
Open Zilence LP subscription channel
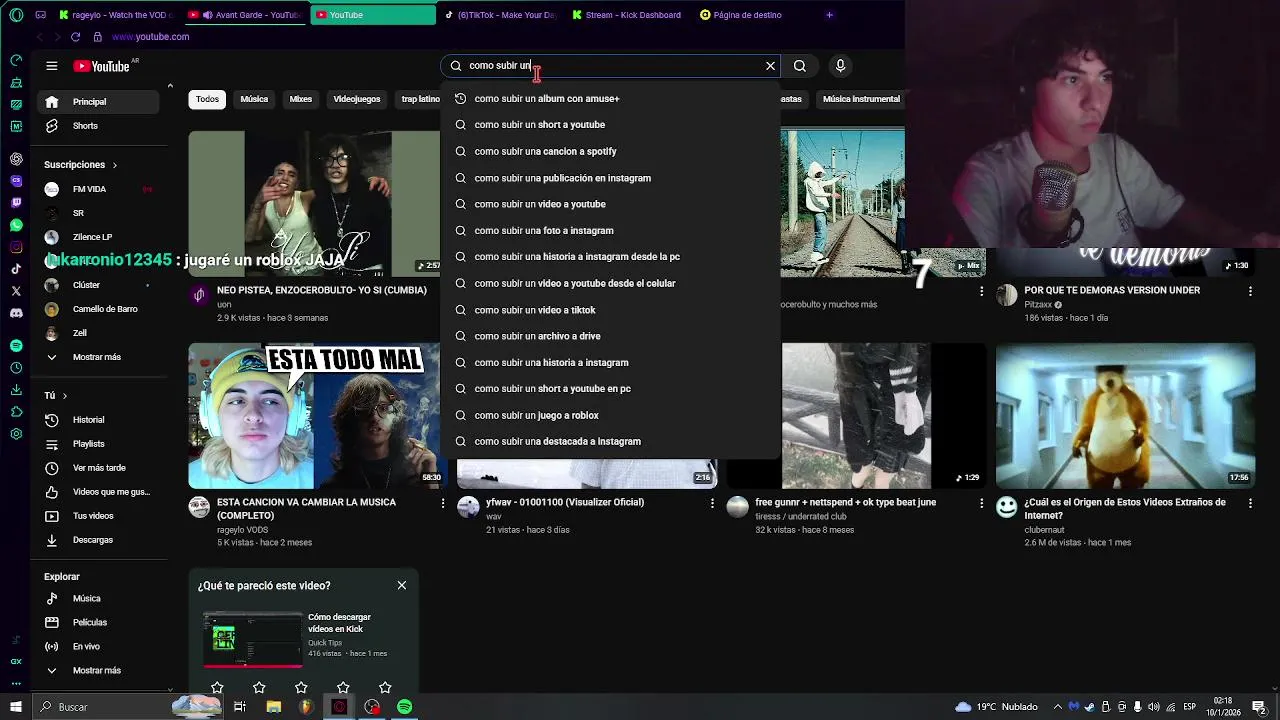coord(97,237)
